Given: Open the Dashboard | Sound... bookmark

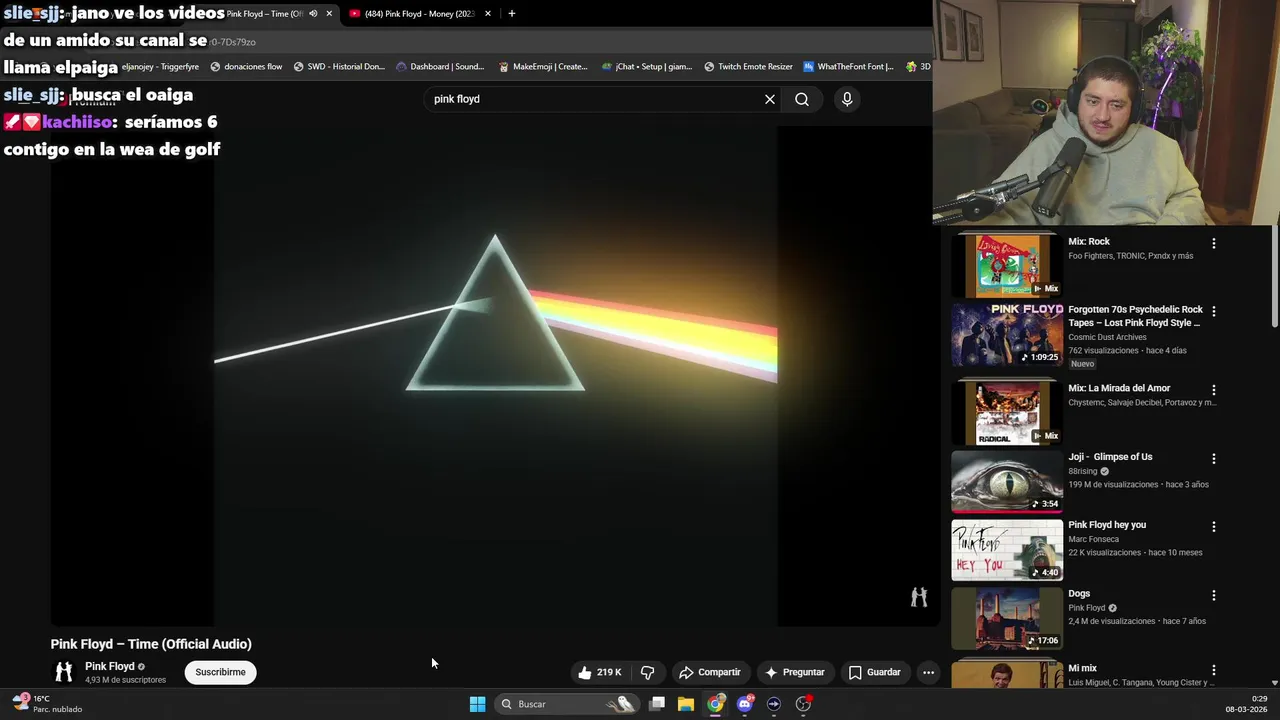Looking at the screenshot, I should click(x=440, y=67).
